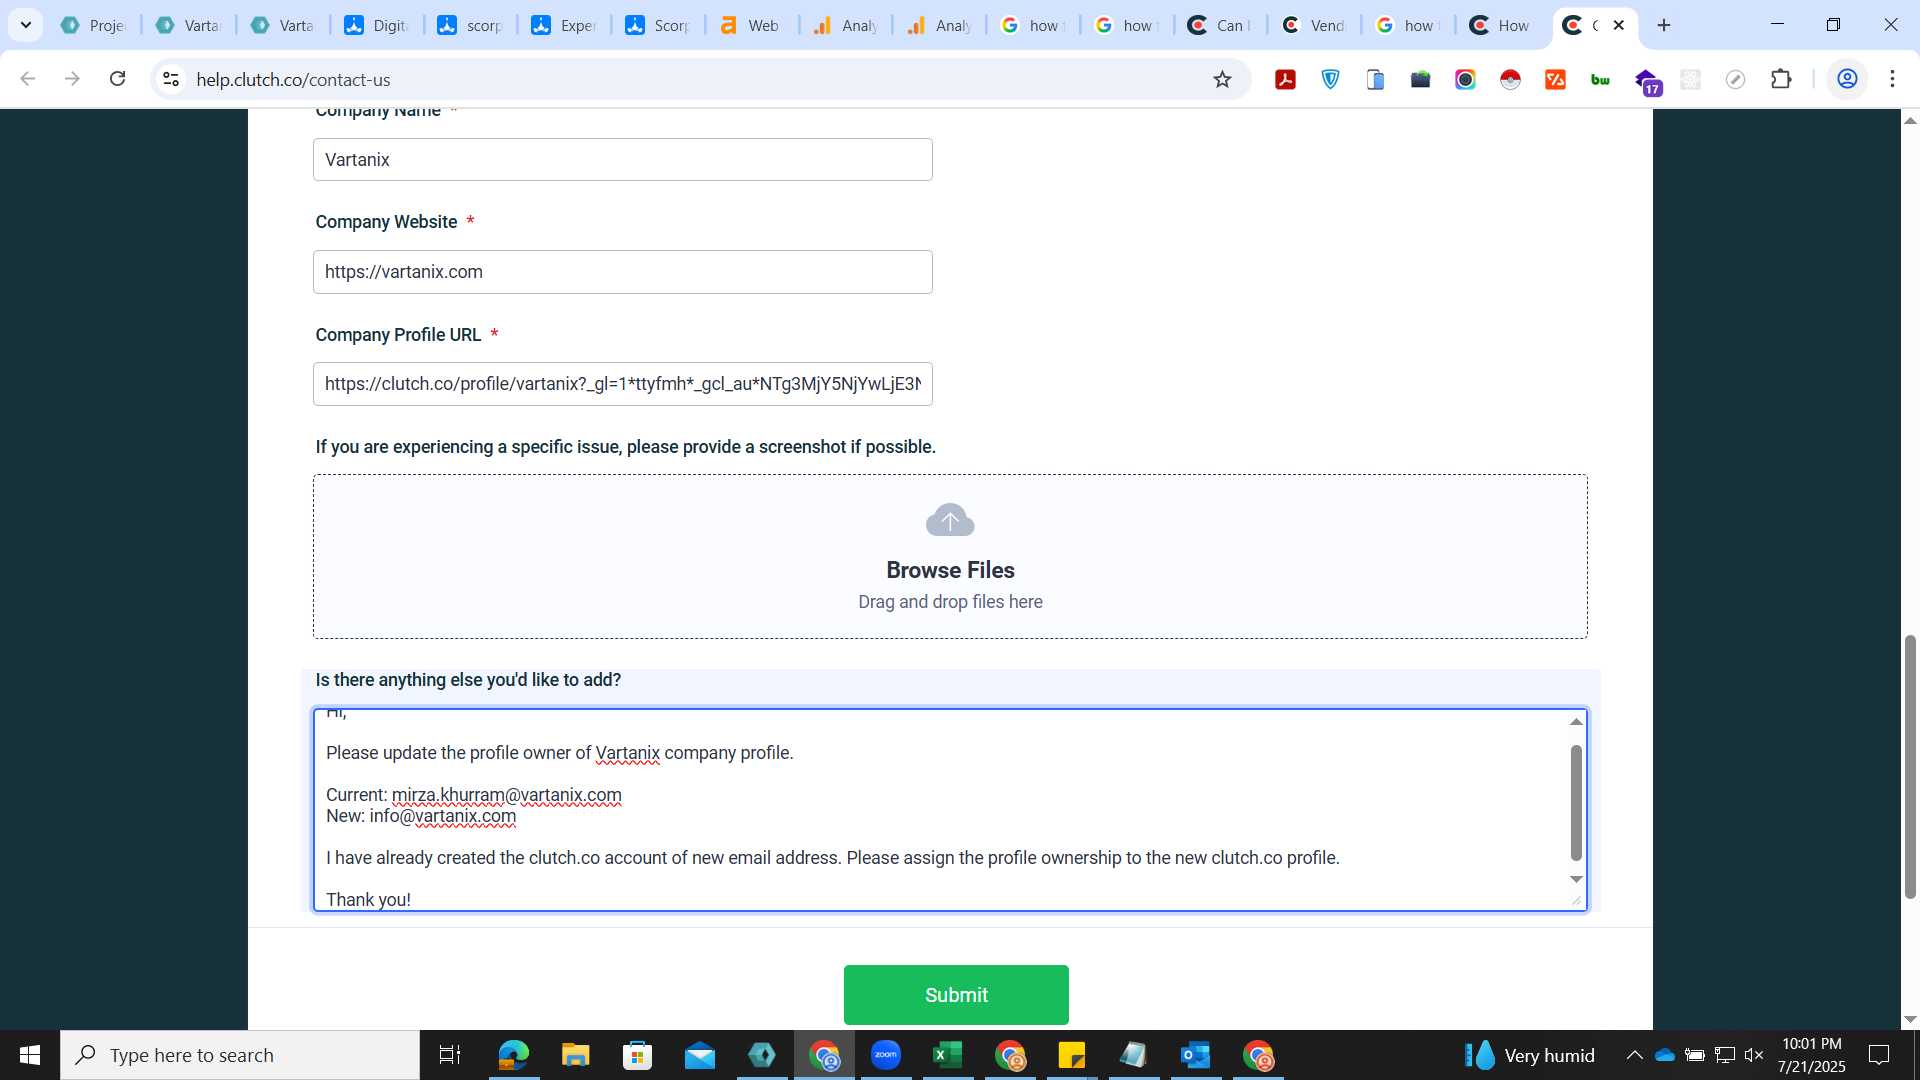
Task: Click the red-white ball extension icon
Action: click(x=1510, y=79)
